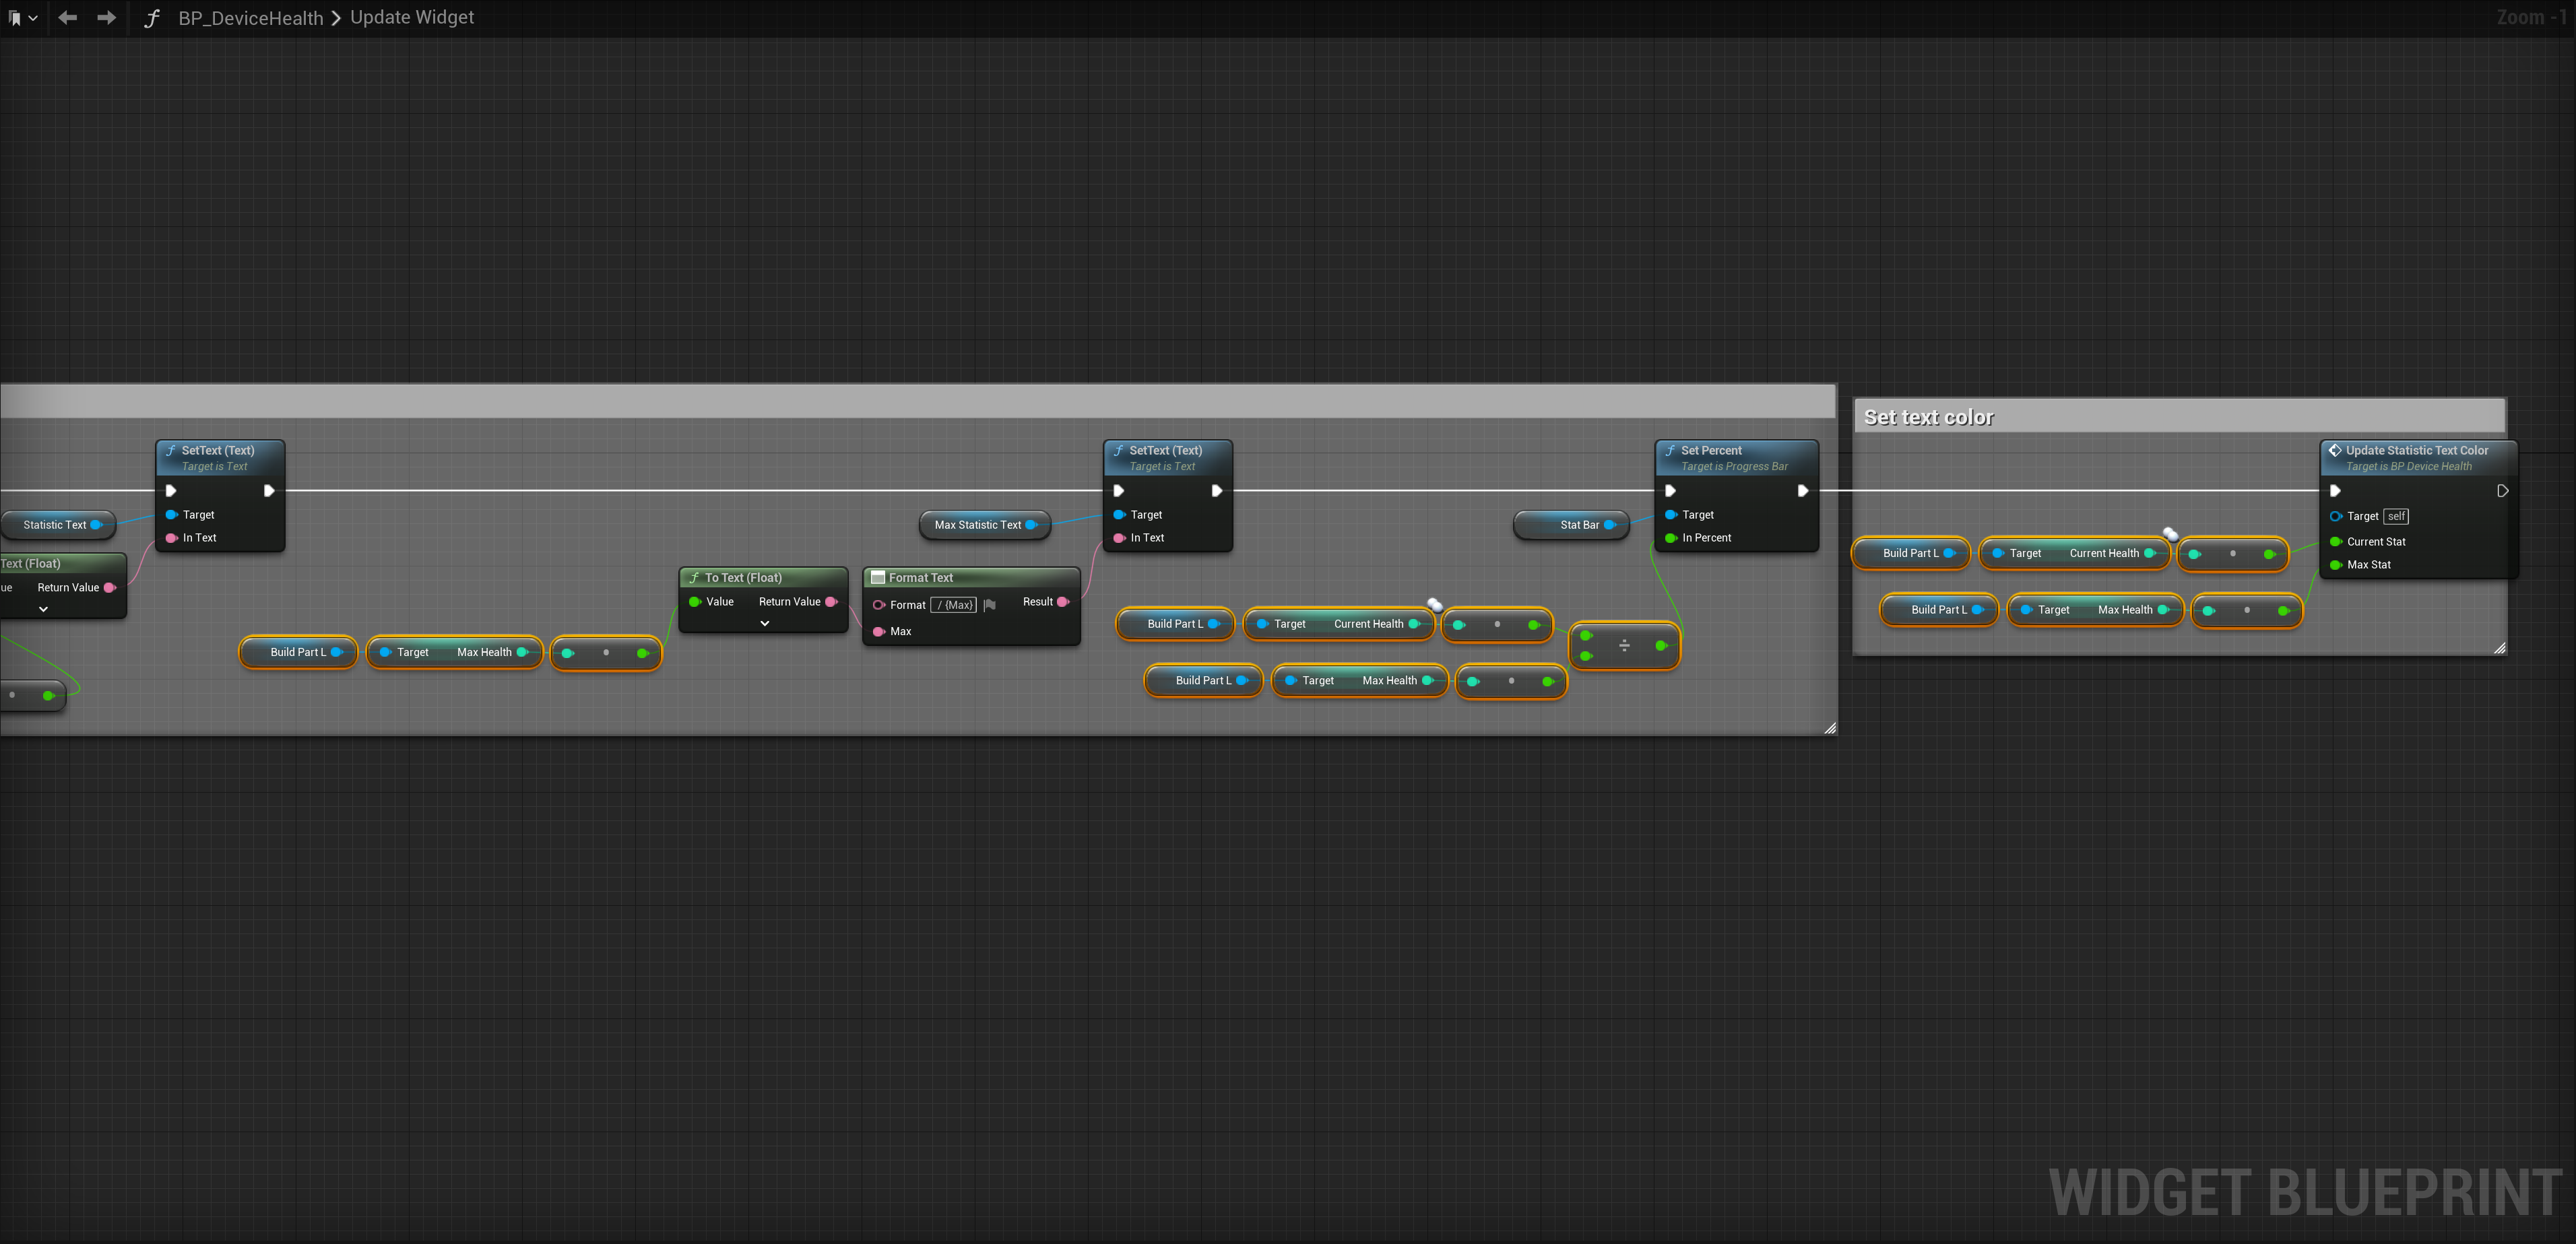Select the Stat Bar variable node

1573,525
